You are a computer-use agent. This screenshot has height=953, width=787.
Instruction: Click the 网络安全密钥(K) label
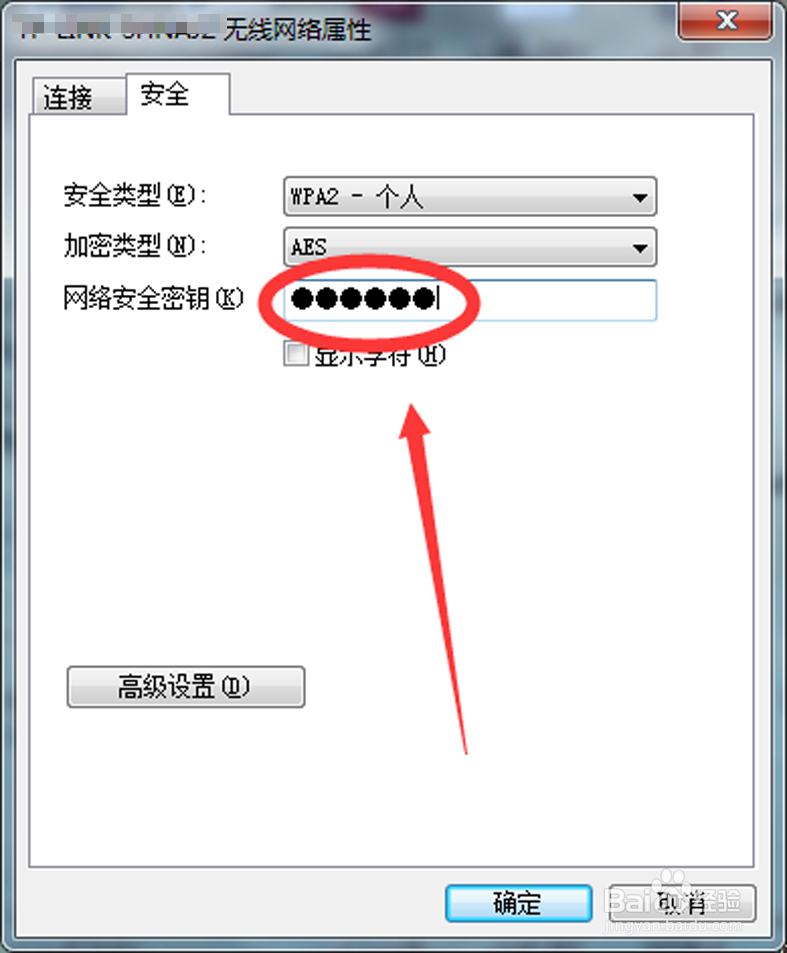153,298
